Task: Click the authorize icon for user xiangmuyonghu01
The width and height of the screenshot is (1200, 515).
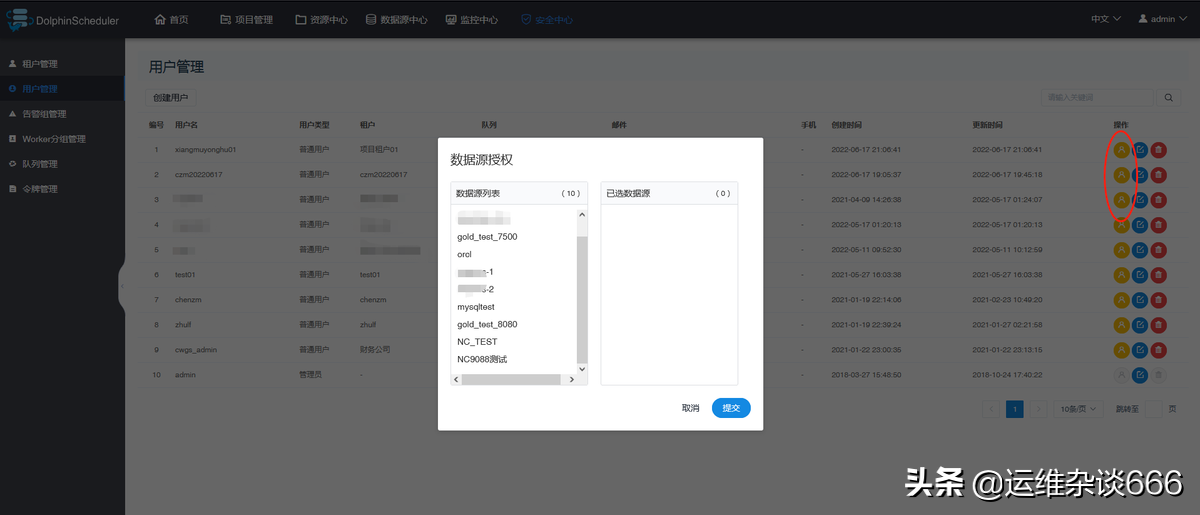Action: (x=1122, y=149)
